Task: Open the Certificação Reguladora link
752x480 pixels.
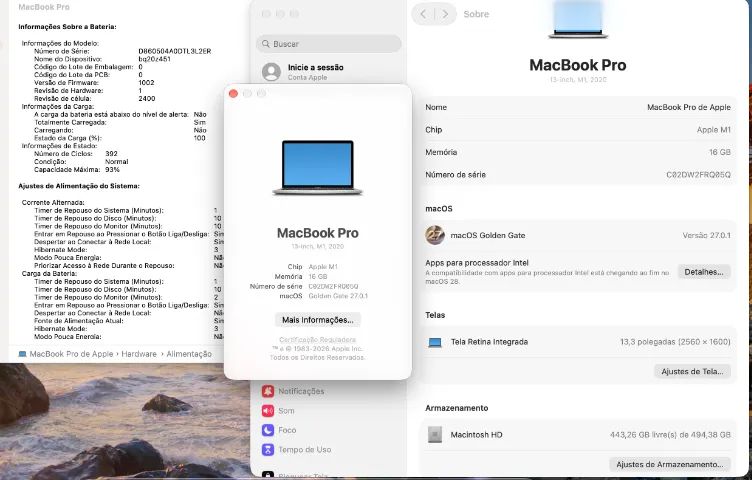Action: (317, 340)
